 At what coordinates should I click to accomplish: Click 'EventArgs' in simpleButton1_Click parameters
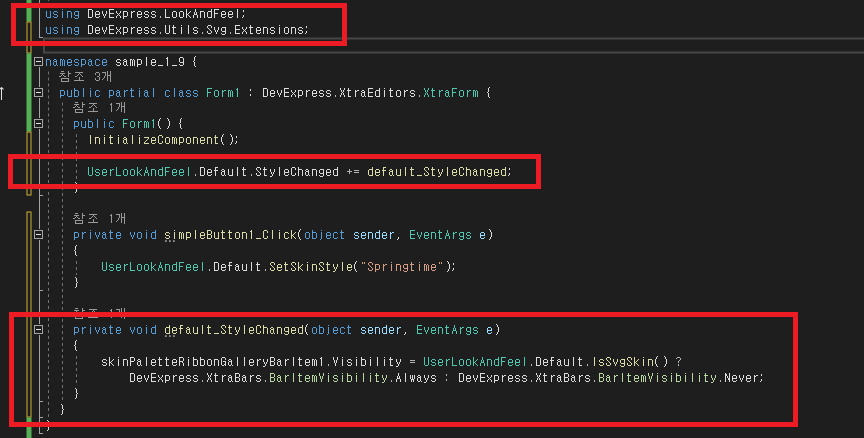(440, 235)
